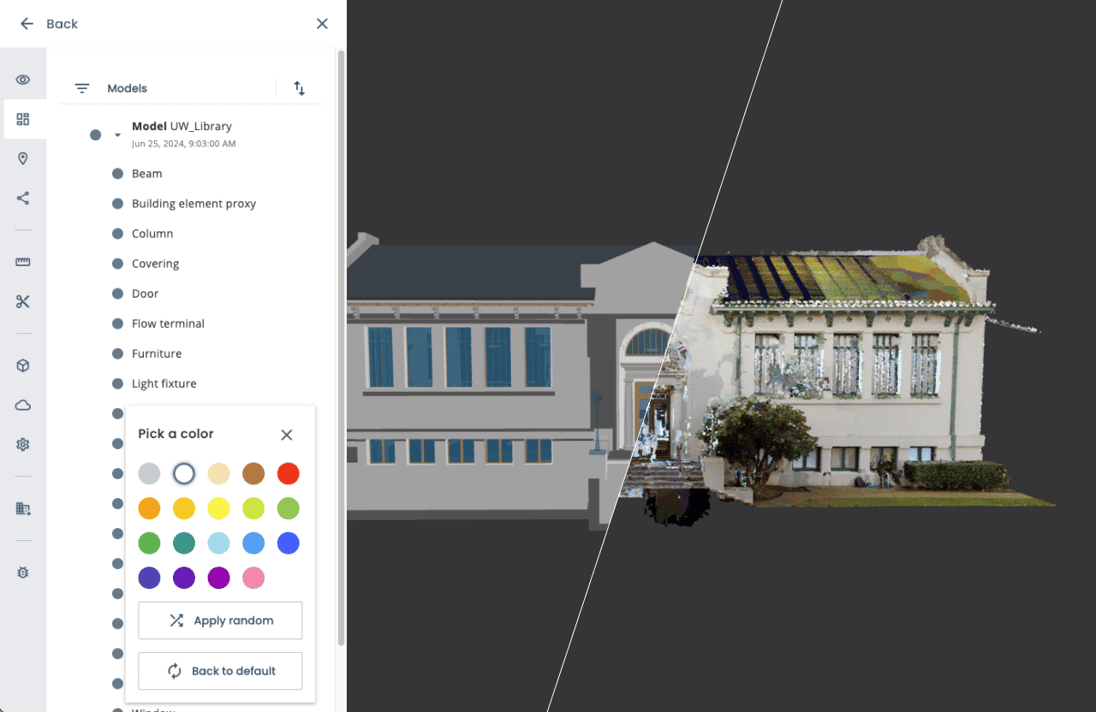Click the Beam color dot toggle
Viewport: 1096px width, 712px height.
pyautogui.click(x=117, y=173)
